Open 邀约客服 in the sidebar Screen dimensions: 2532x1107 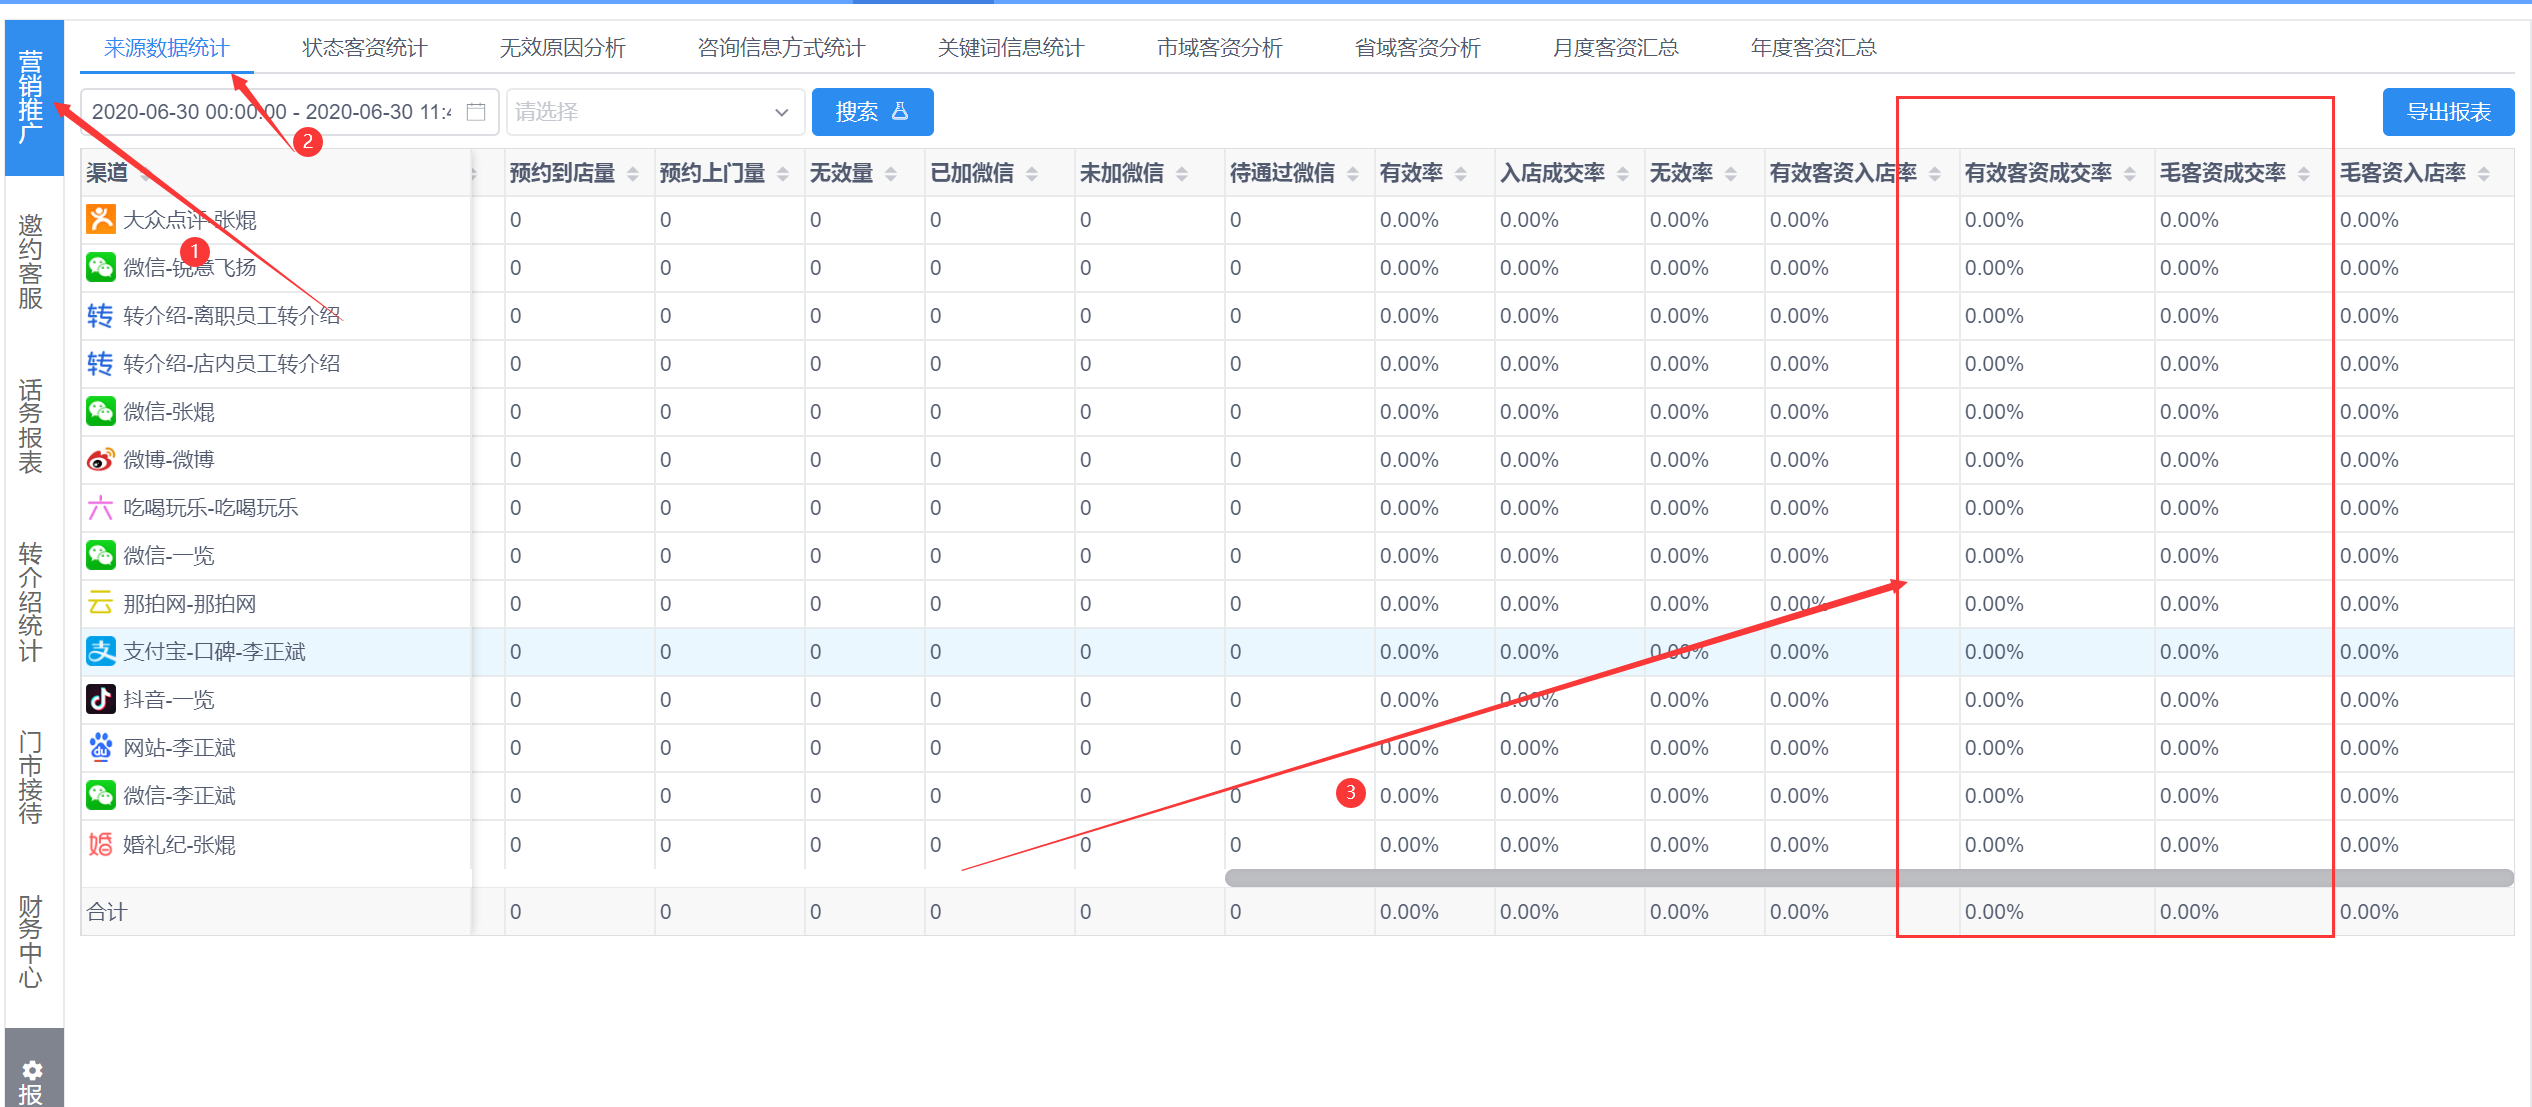31,261
